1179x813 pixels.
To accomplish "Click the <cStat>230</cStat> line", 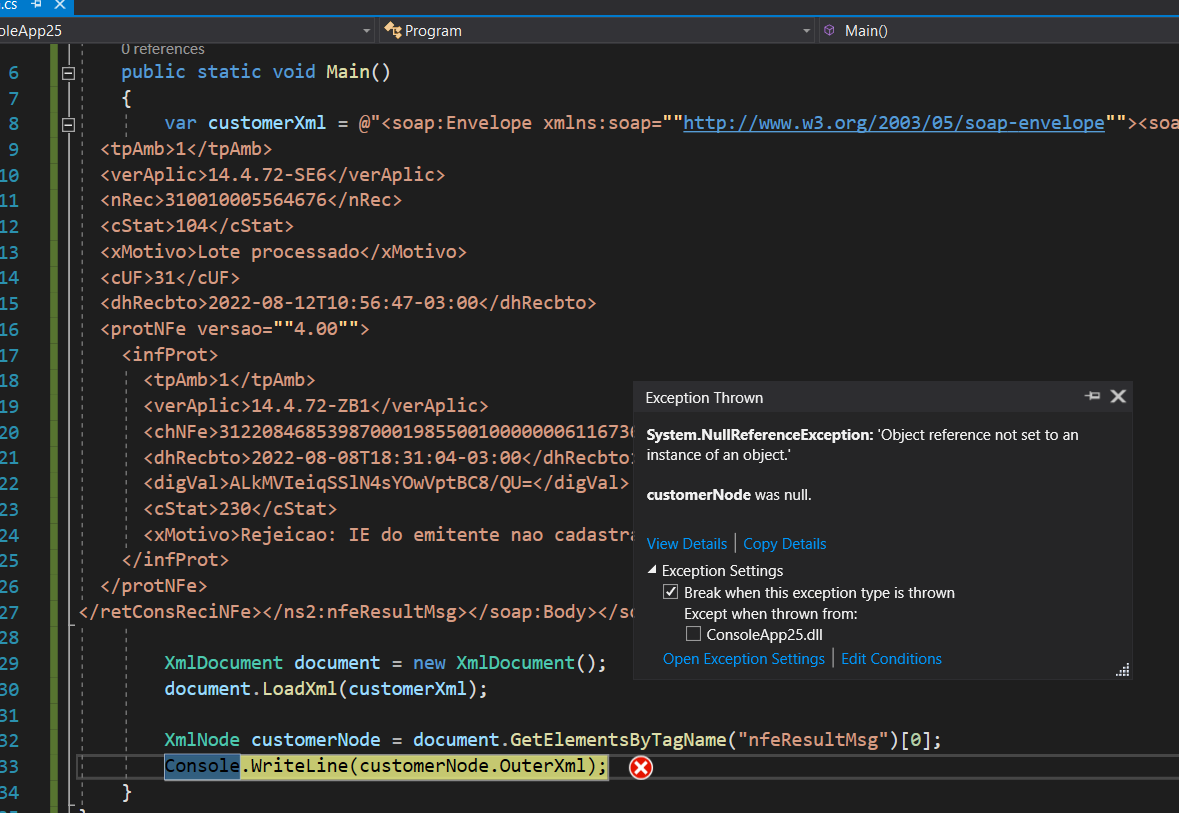I will click(x=240, y=509).
